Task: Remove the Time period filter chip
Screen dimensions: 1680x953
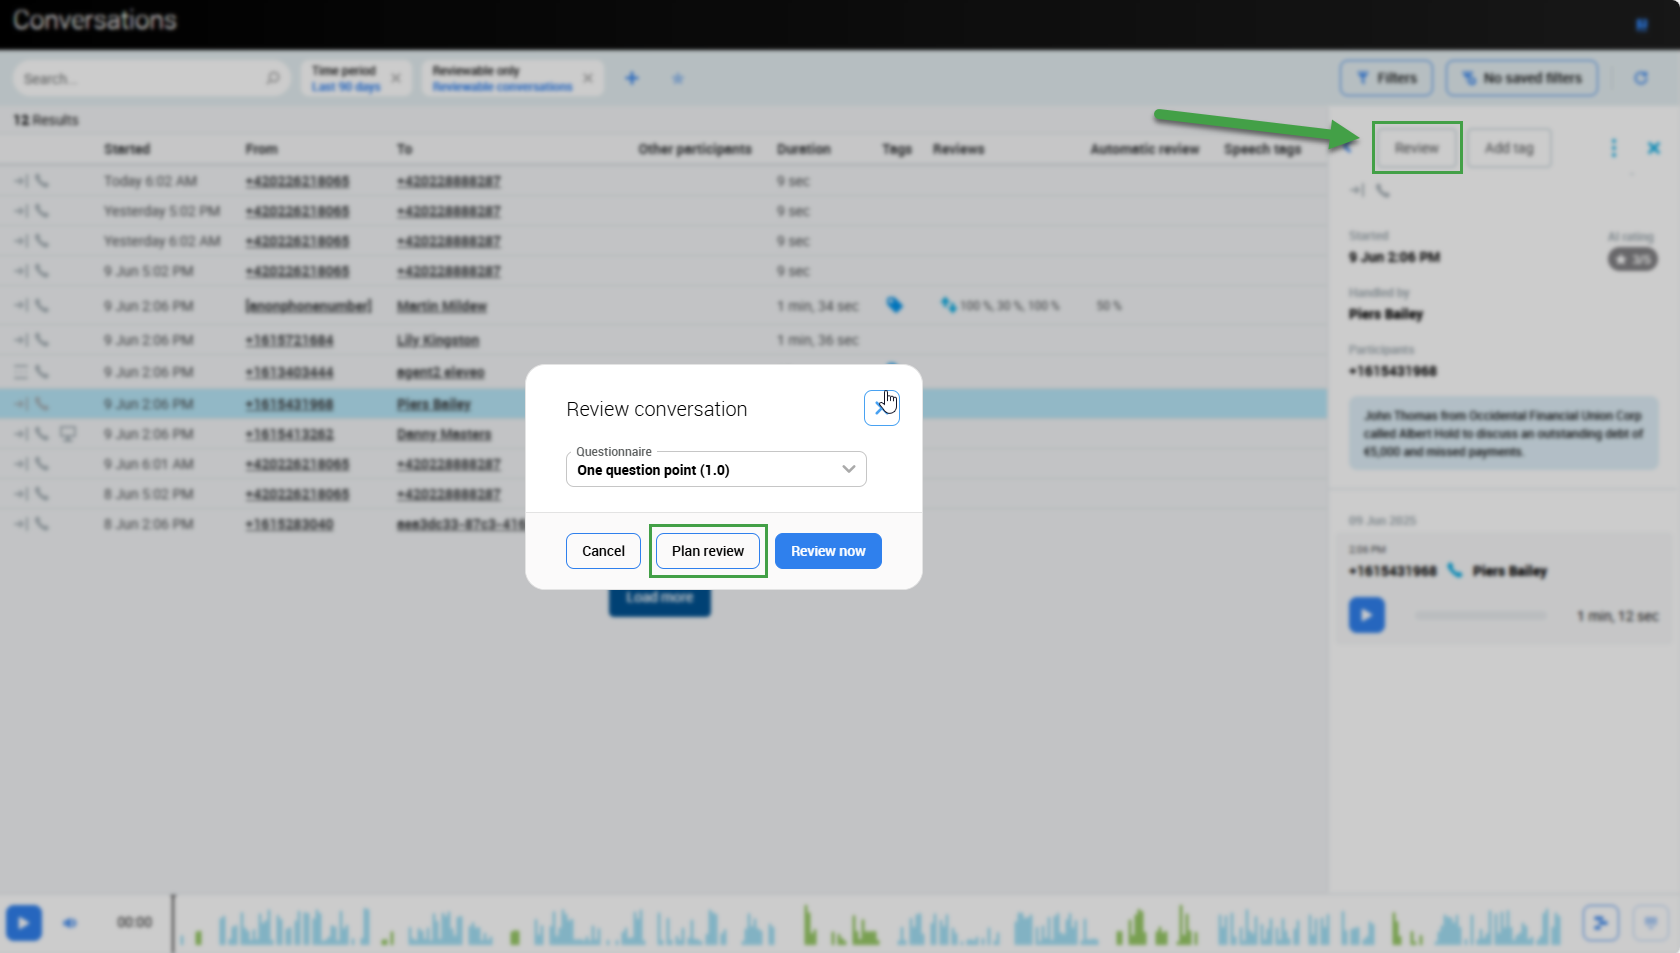Action: click(x=396, y=78)
